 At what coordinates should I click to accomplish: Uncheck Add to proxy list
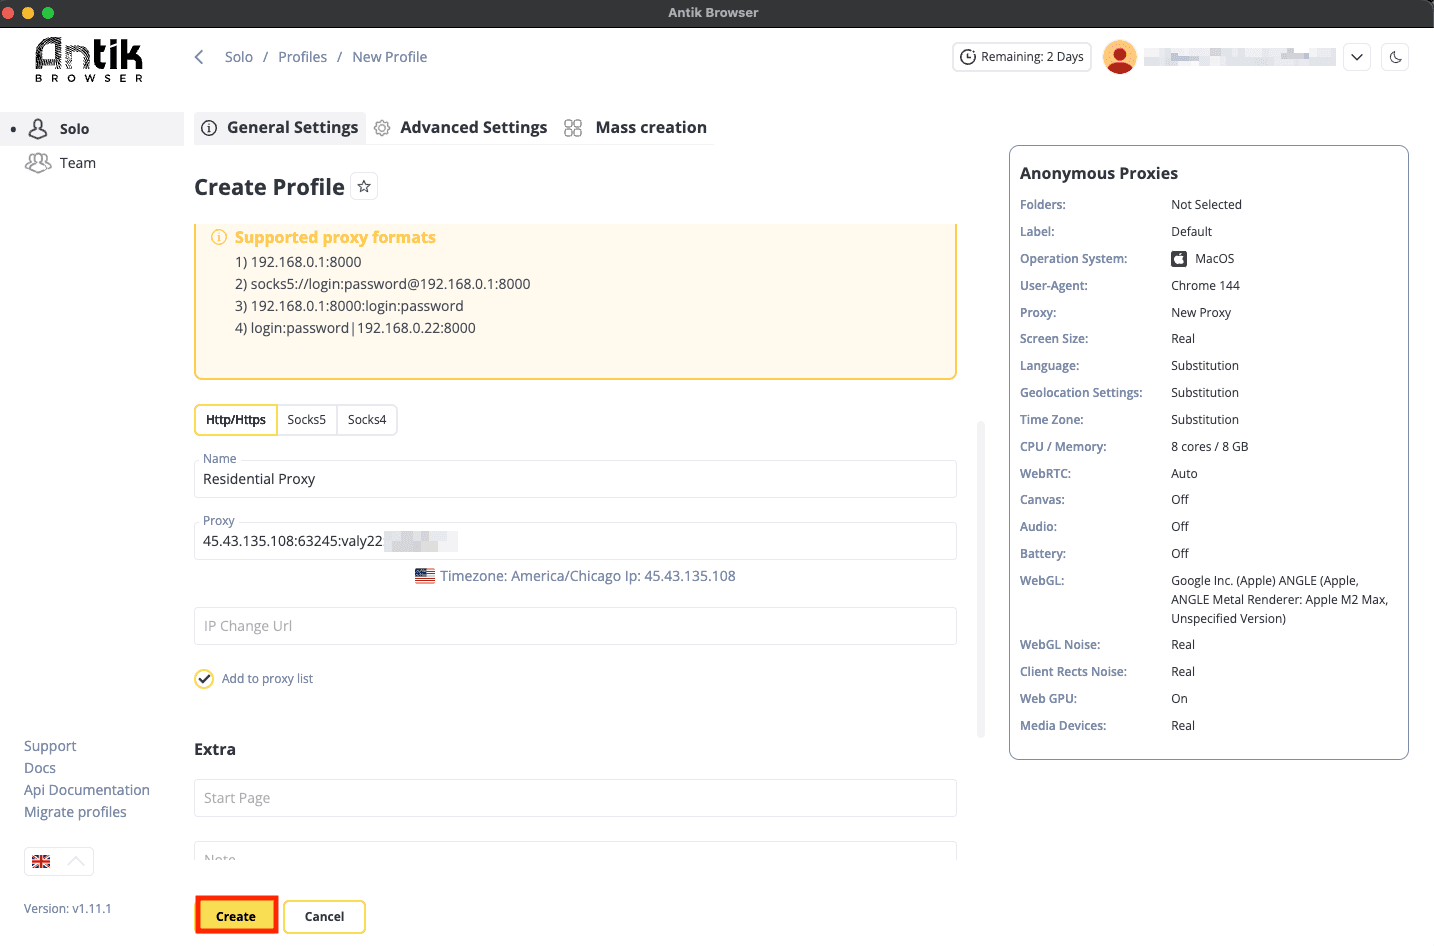tap(204, 678)
